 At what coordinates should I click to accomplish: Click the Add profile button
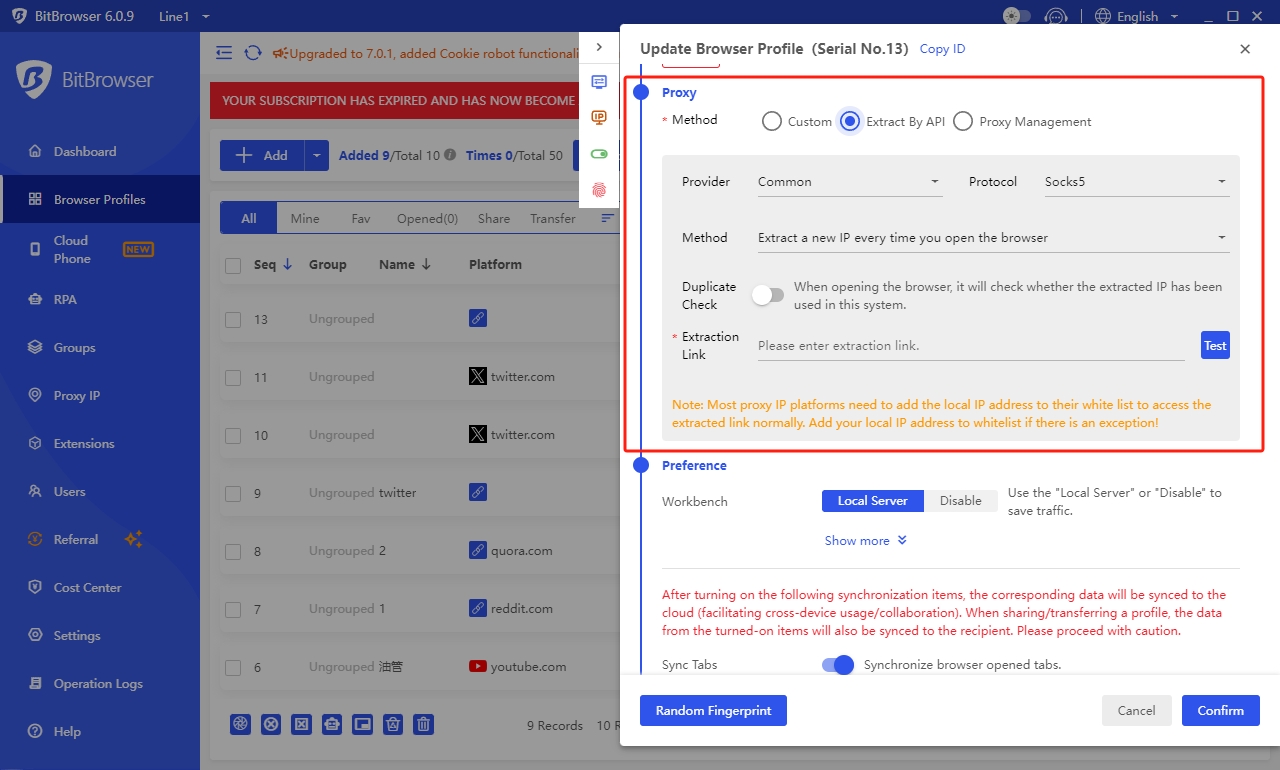coord(262,155)
